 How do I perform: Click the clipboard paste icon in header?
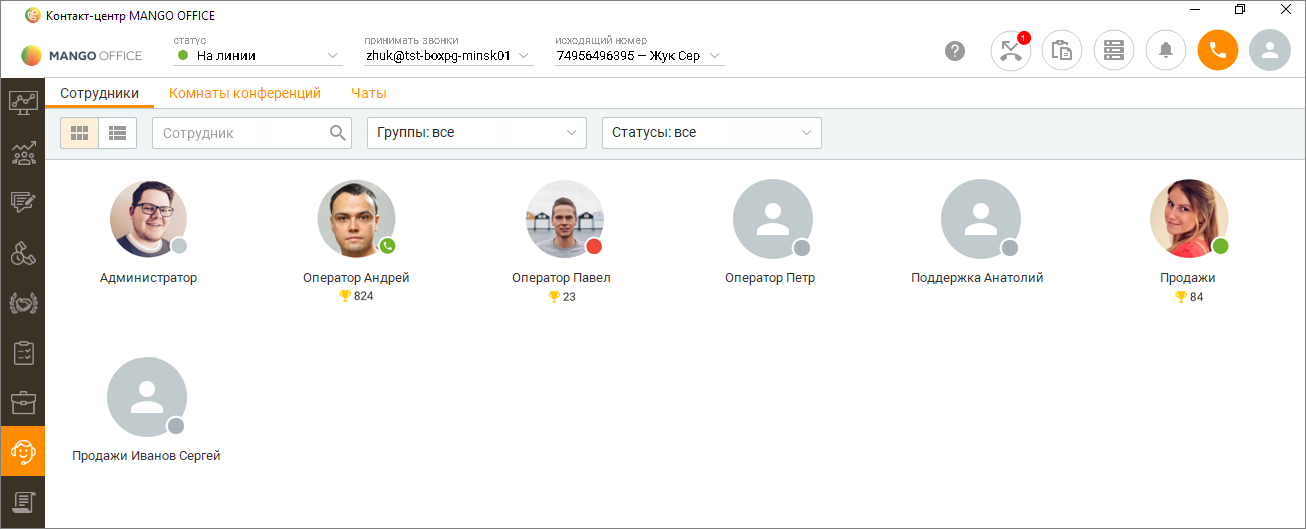[1062, 50]
